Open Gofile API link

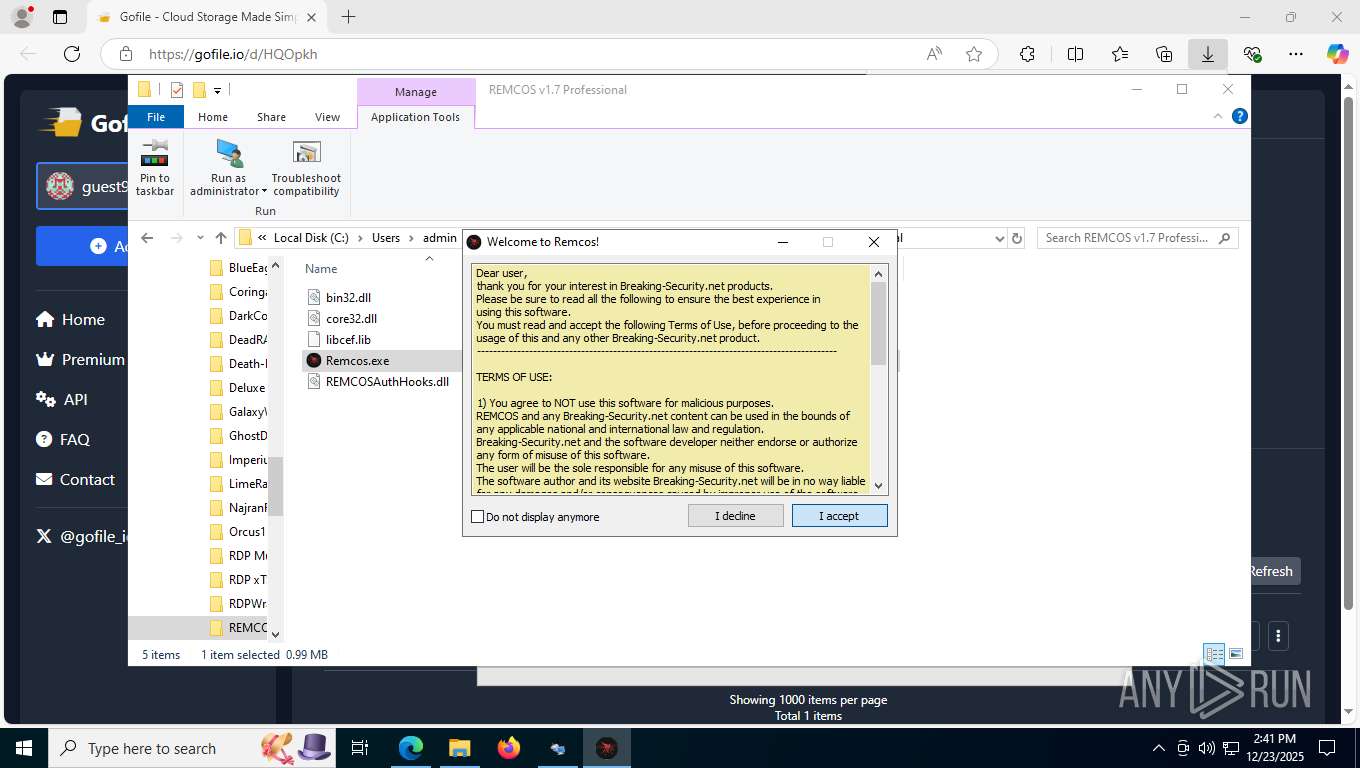(x=62, y=399)
